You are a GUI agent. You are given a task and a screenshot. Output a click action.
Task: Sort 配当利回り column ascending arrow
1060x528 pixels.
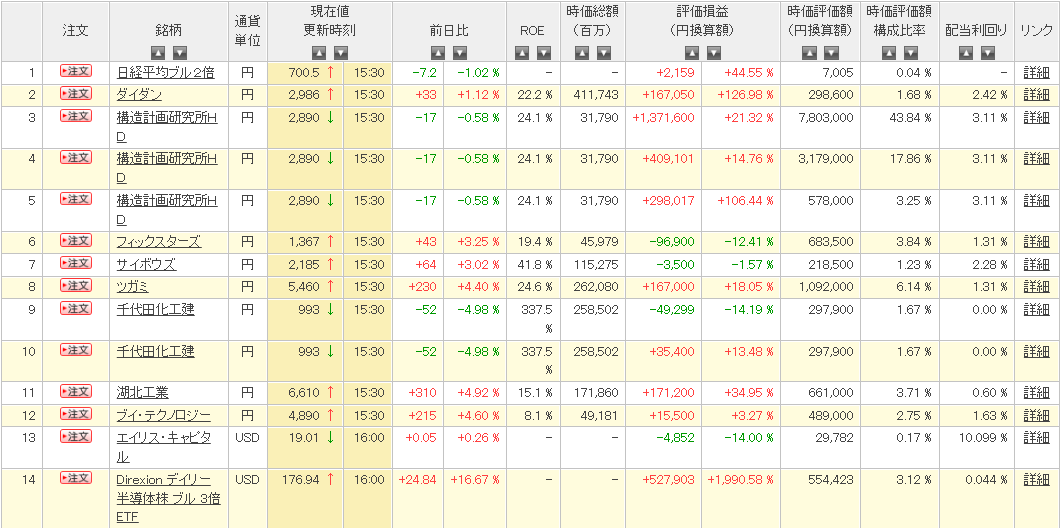click(966, 52)
